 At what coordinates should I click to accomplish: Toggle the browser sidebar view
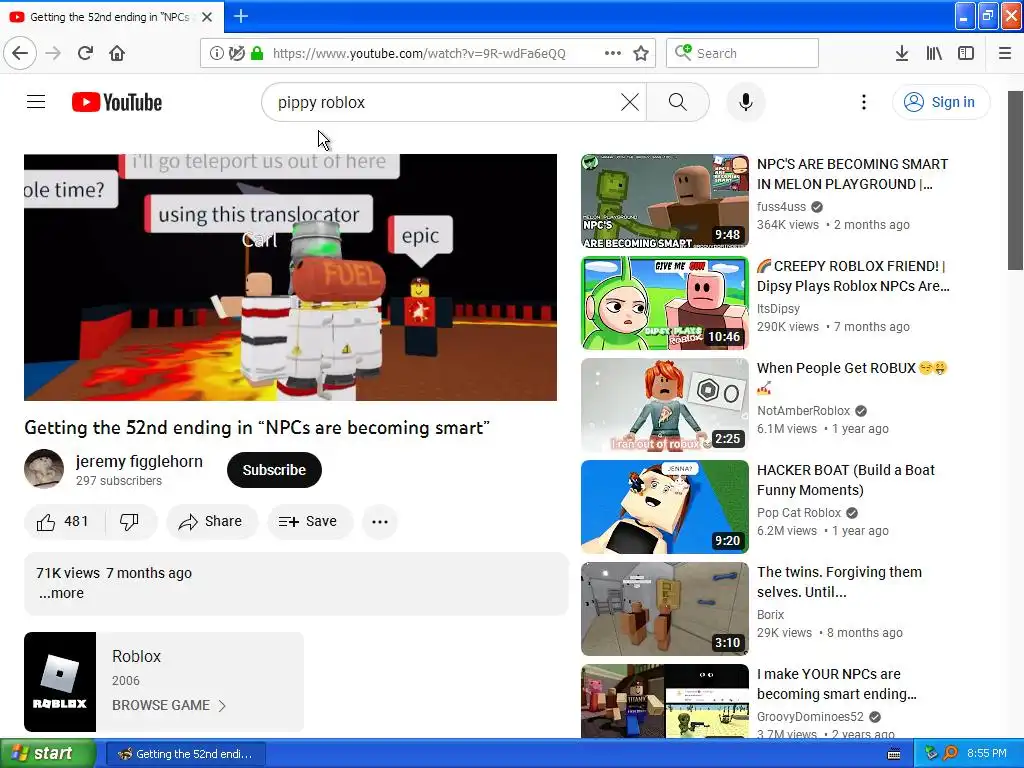coord(966,53)
